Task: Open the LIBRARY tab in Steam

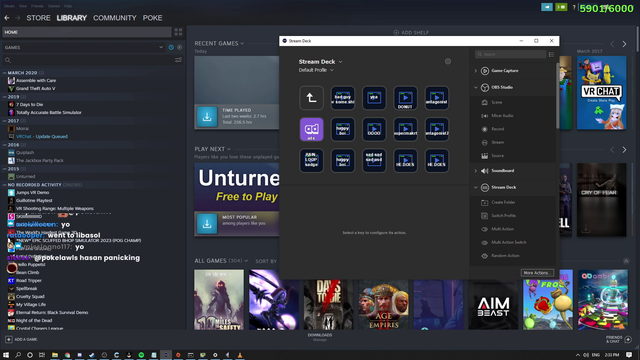Action: [x=71, y=18]
